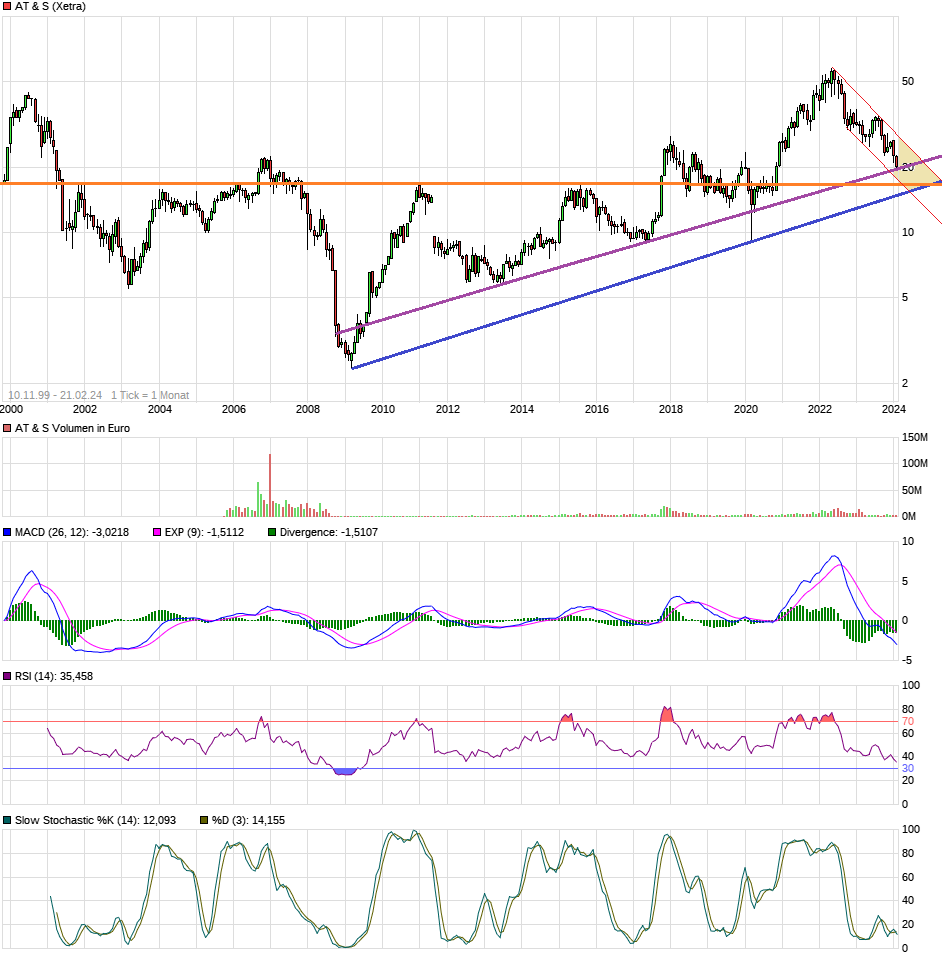The image size is (942, 958).
Task: Click the 50 price level on price axis
Action: point(908,81)
